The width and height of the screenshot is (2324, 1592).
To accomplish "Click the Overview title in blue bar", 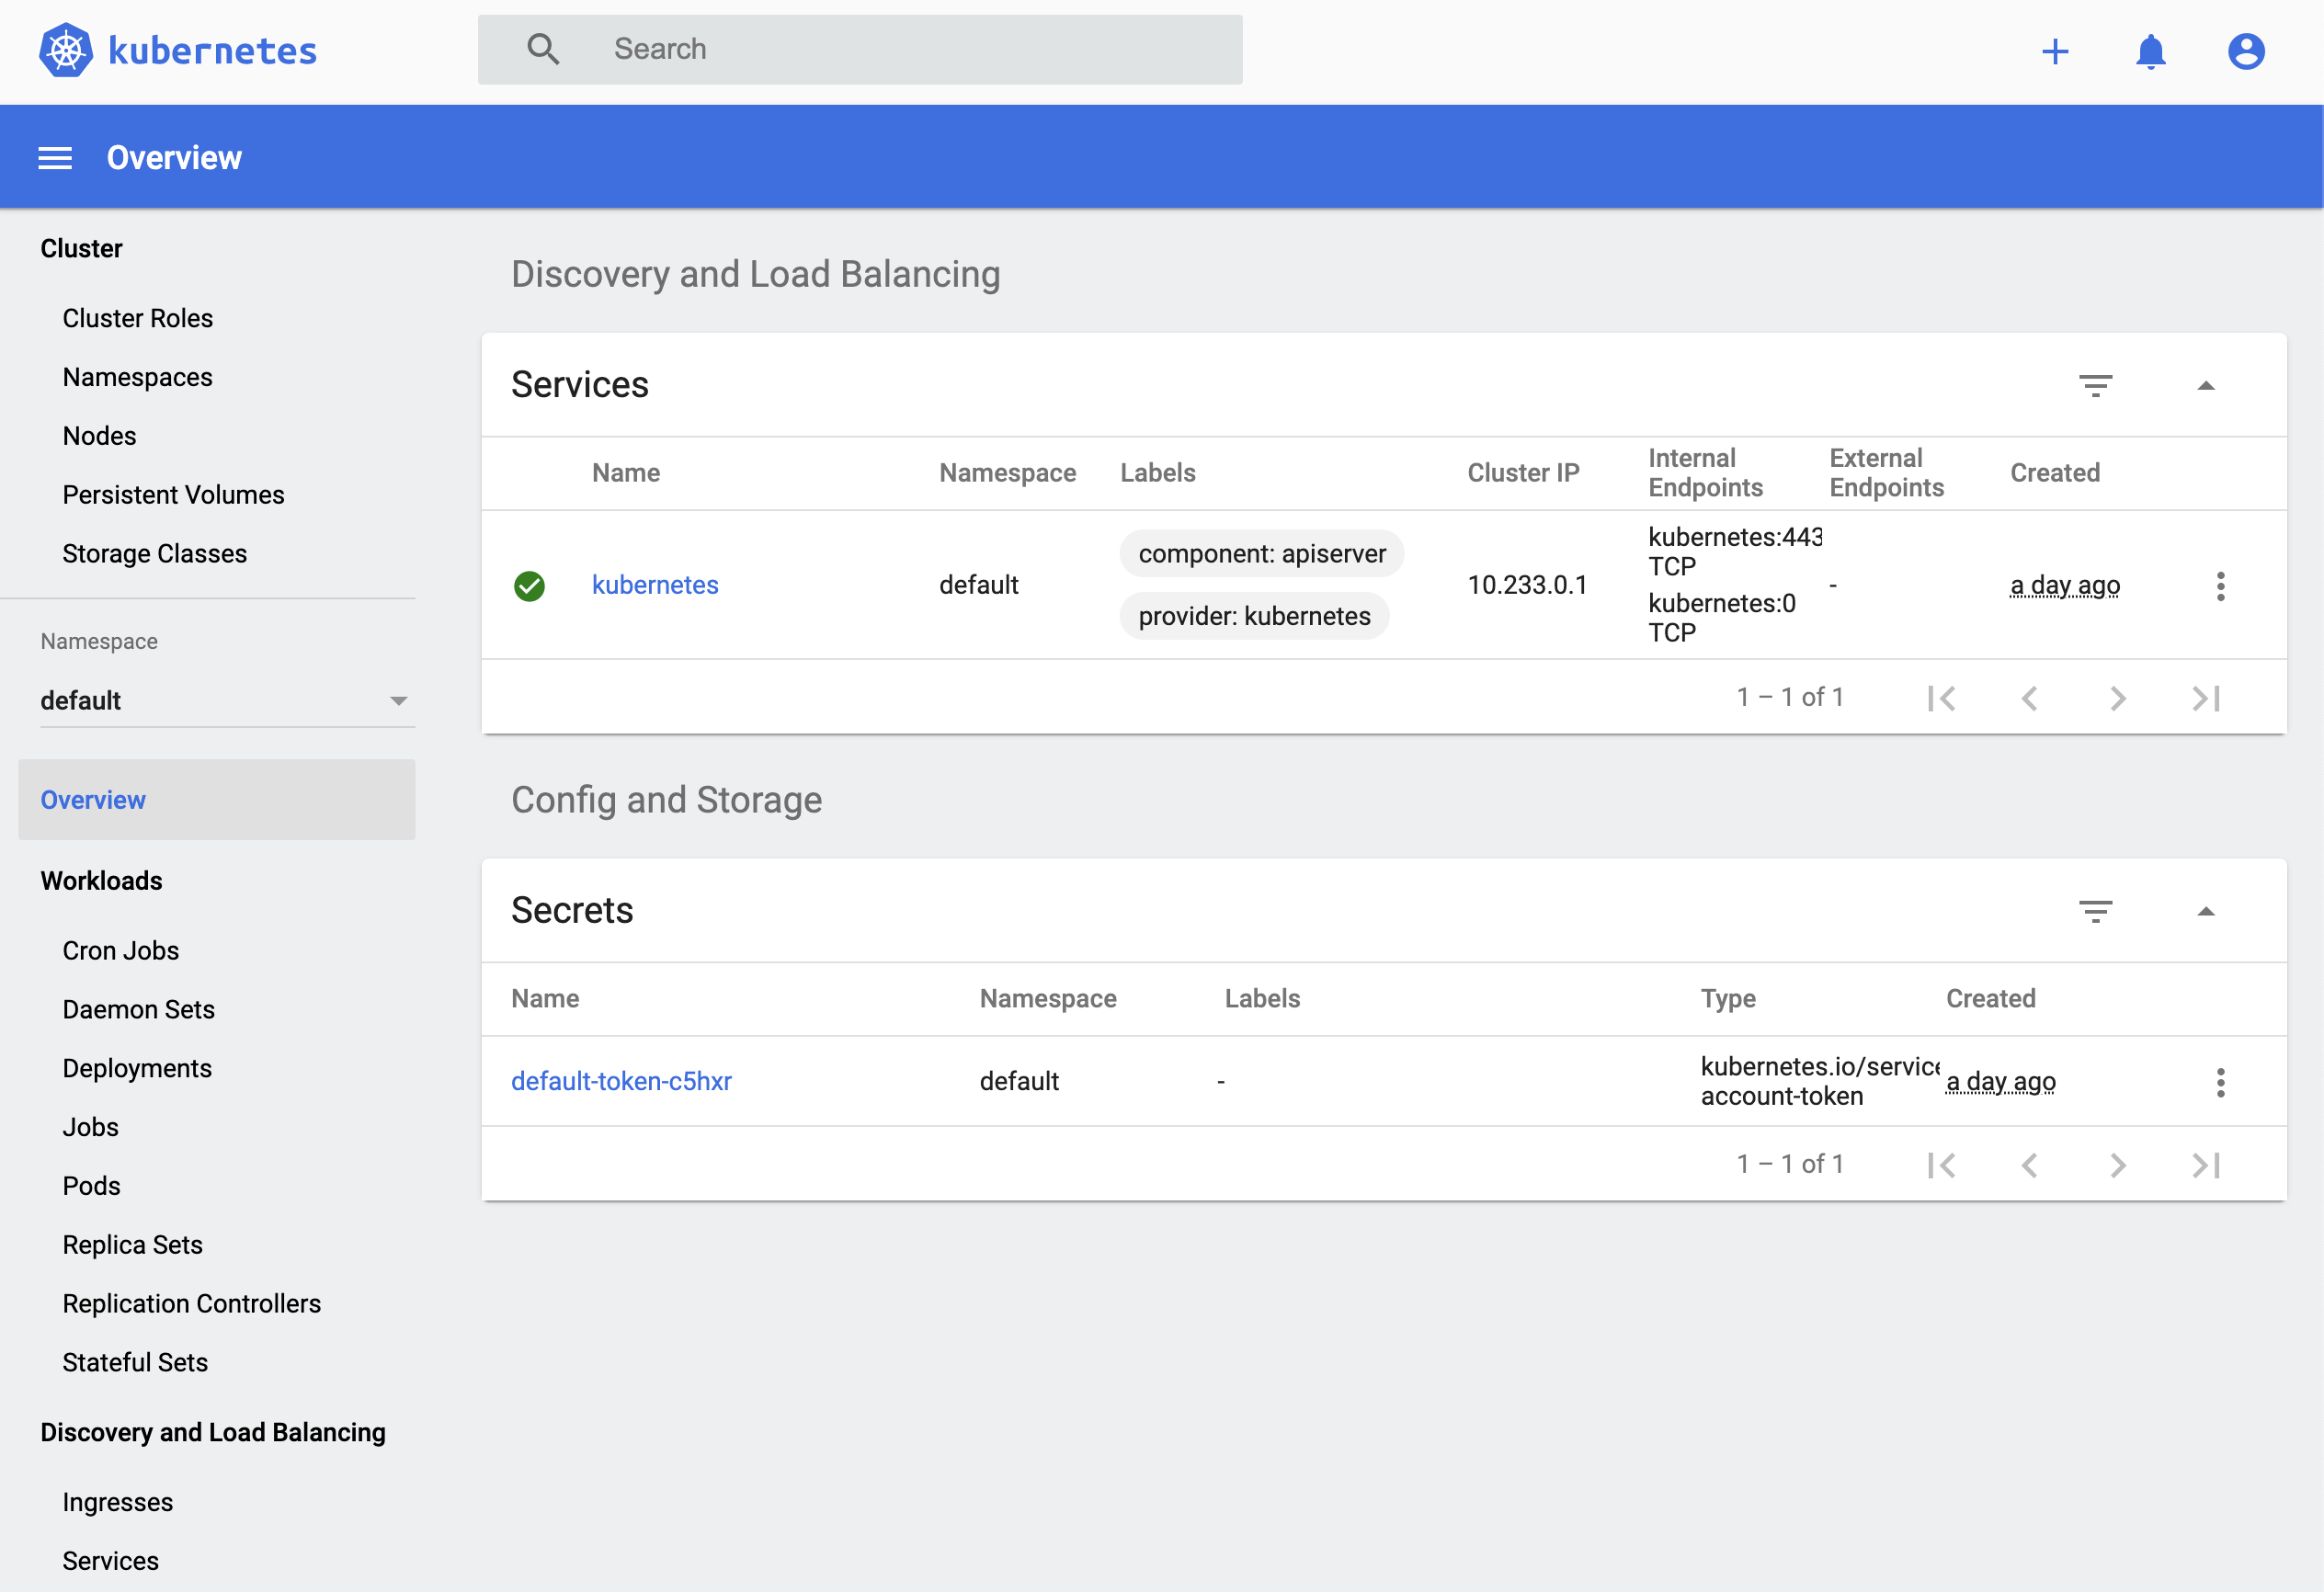I will [x=174, y=158].
